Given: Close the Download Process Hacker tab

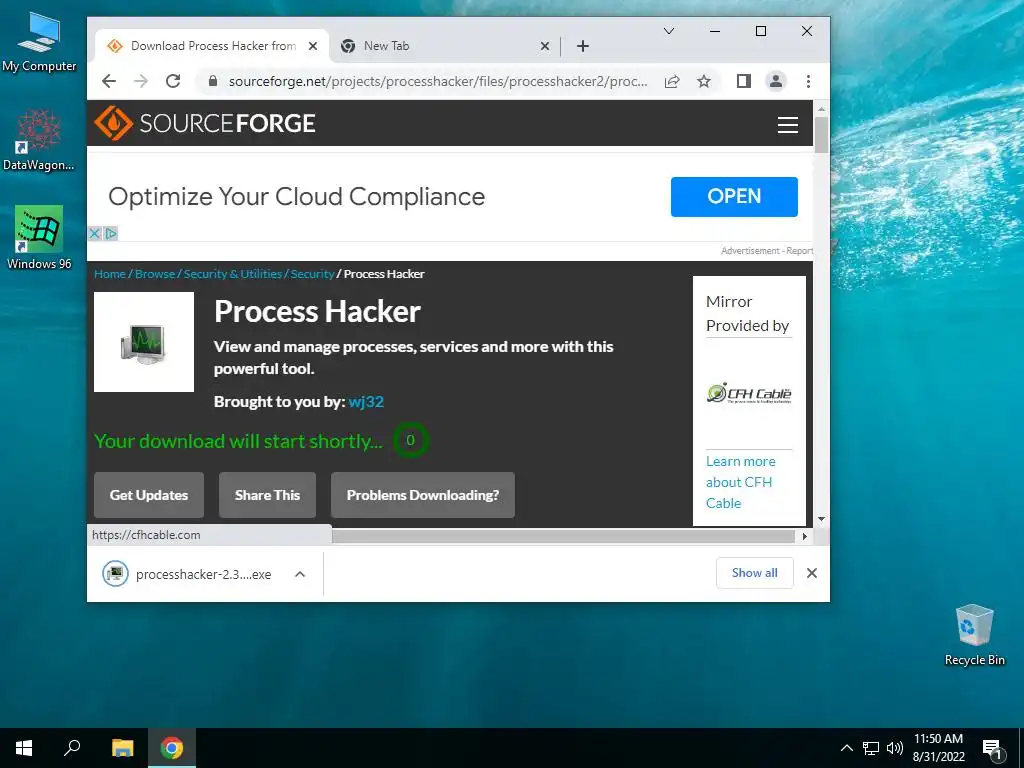Looking at the screenshot, I should [313, 46].
